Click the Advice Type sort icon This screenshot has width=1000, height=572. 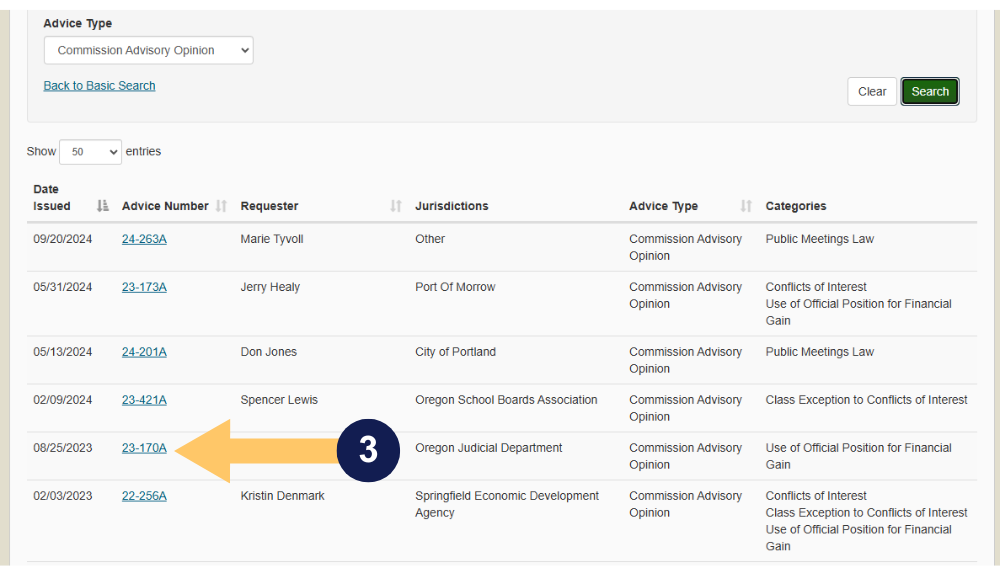click(746, 206)
